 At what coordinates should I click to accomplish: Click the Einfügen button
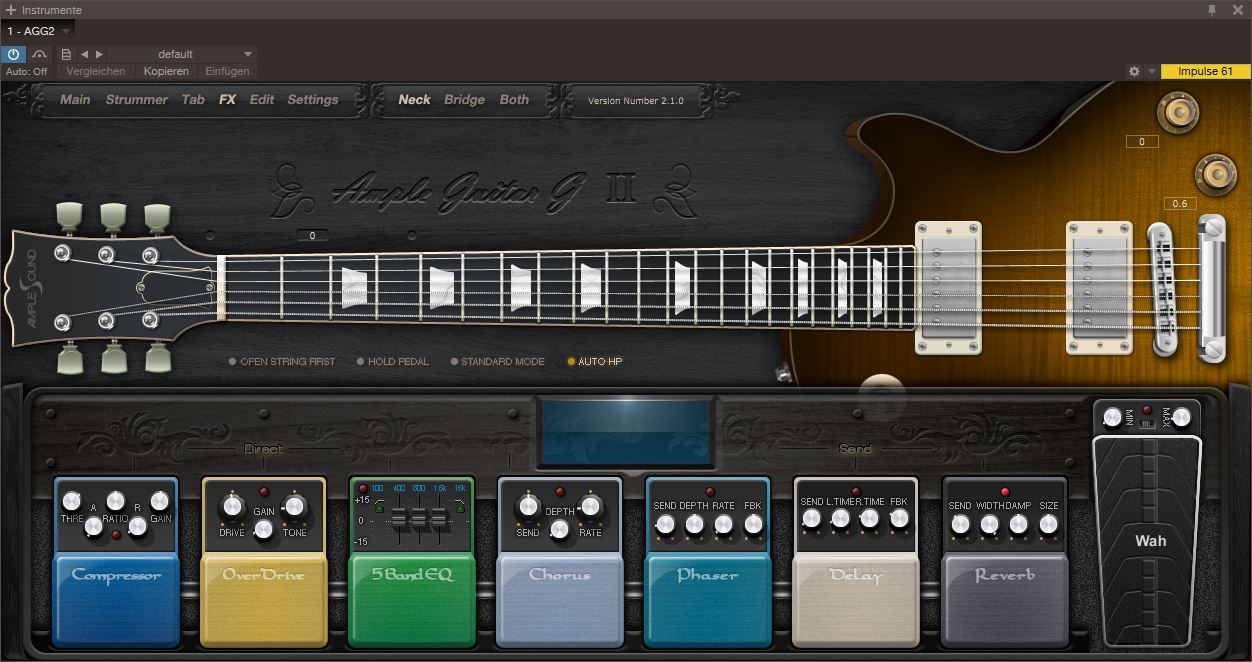coord(227,71)
